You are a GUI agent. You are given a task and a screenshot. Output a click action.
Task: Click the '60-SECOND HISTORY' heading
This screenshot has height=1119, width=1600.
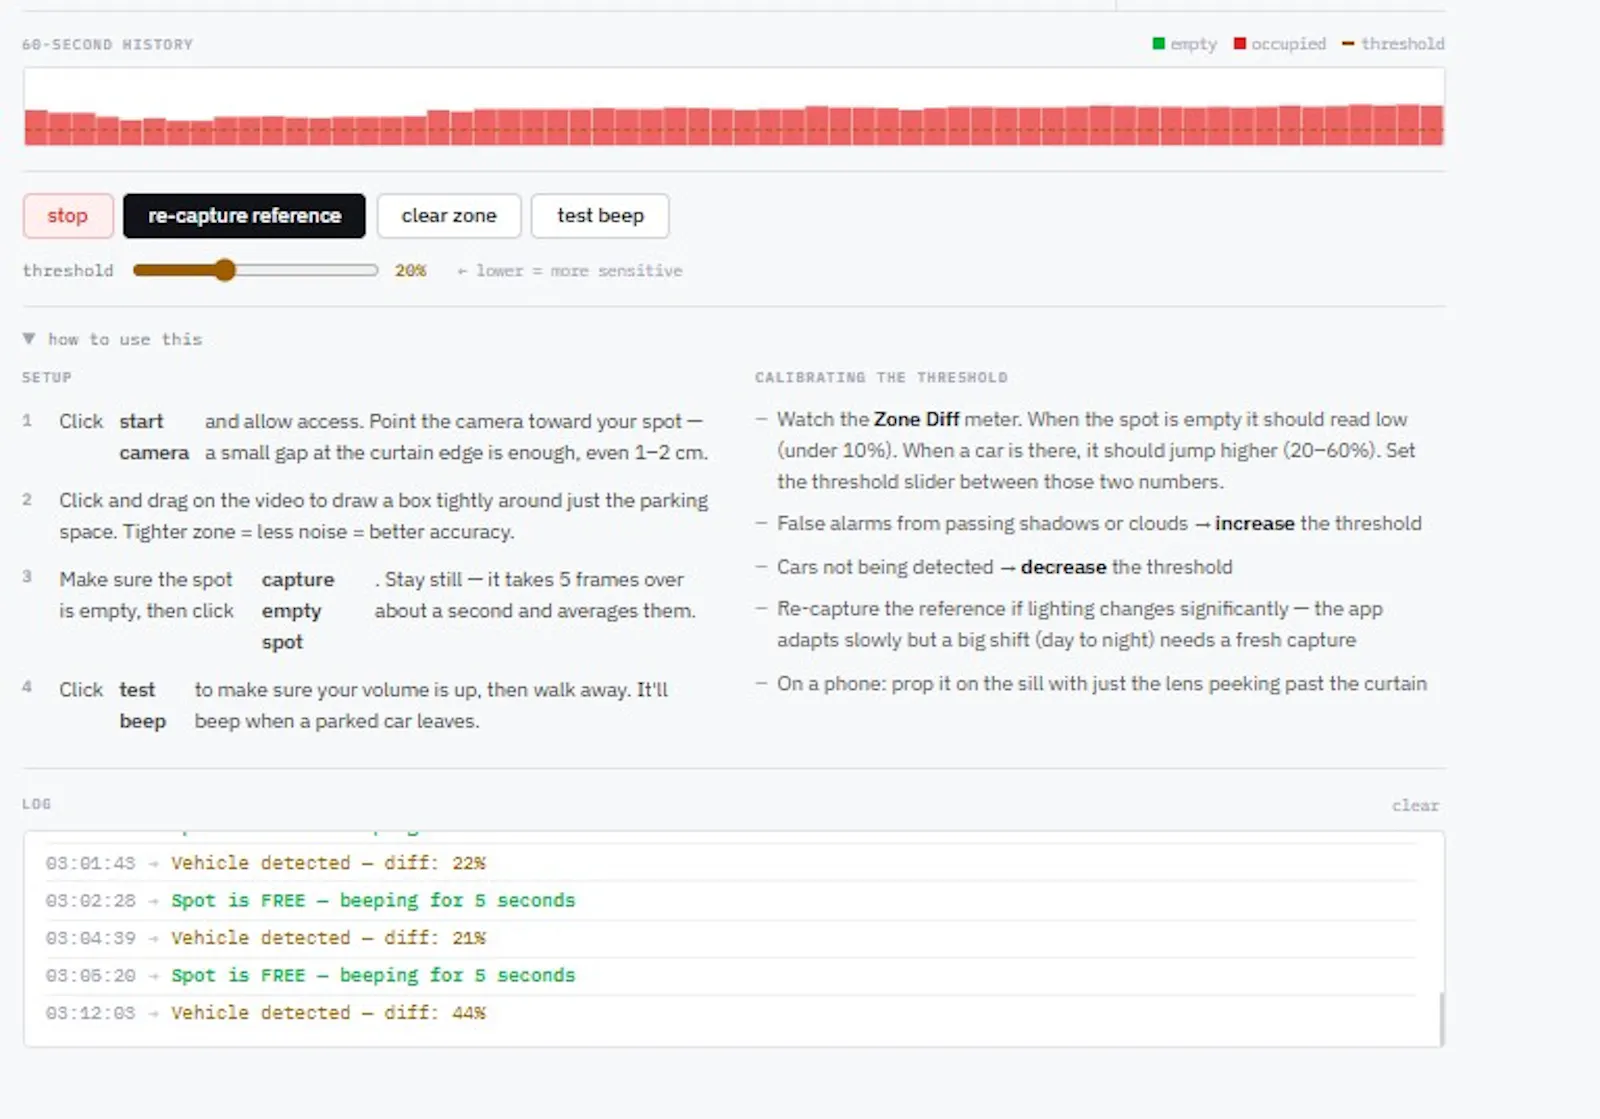pos(108,44)
